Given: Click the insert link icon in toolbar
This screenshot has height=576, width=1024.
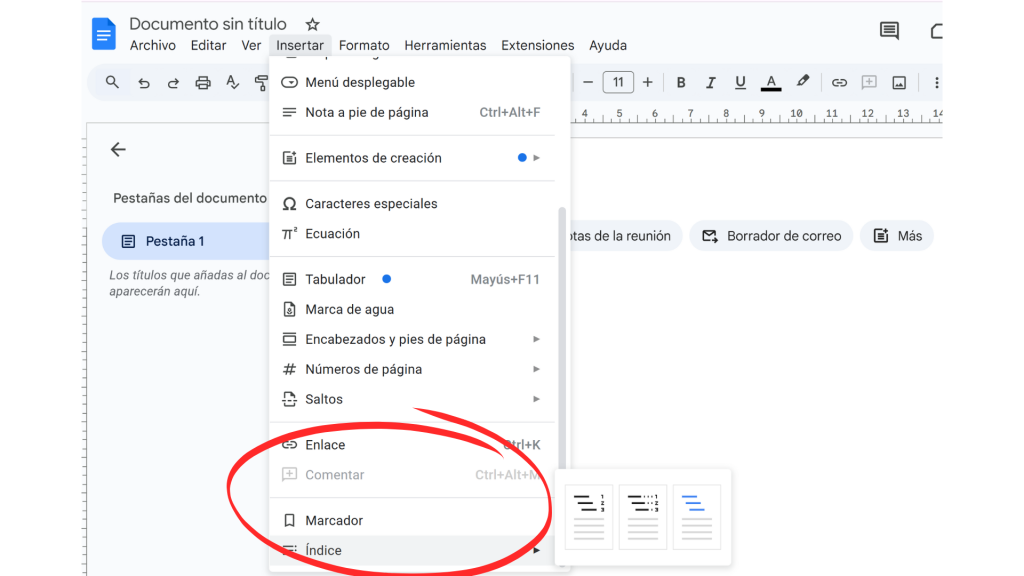Looking at the screenshot, I should click(839, 83).
